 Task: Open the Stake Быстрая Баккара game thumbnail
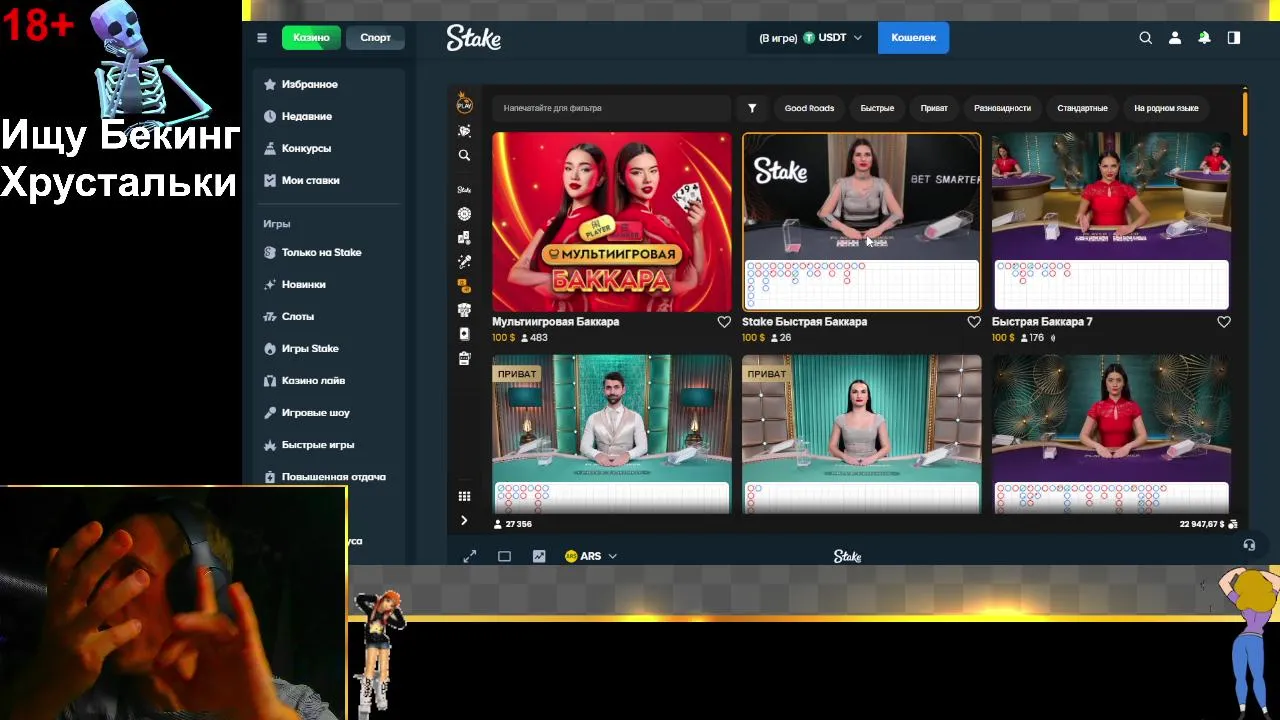[862, 222]
